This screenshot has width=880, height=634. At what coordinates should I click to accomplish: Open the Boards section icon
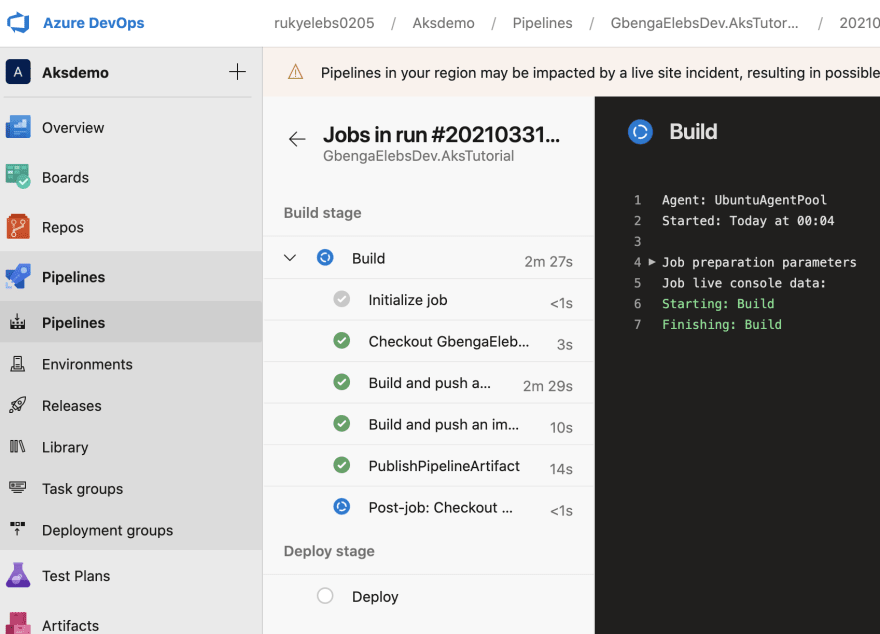coord(18,176)
